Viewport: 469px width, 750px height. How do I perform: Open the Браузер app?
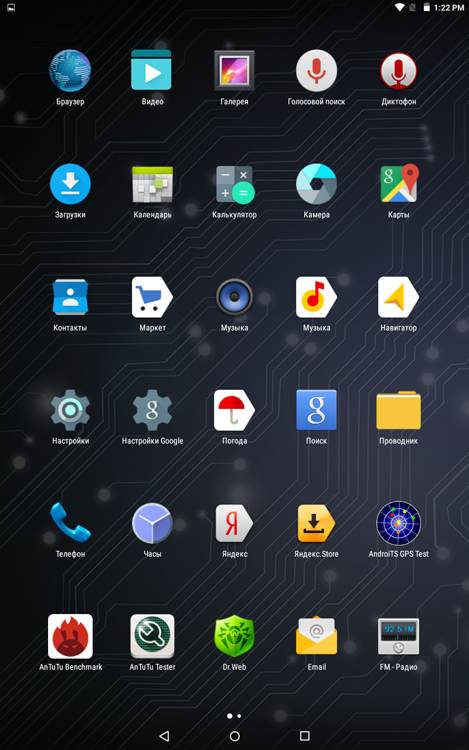click(x=70, y=71)
